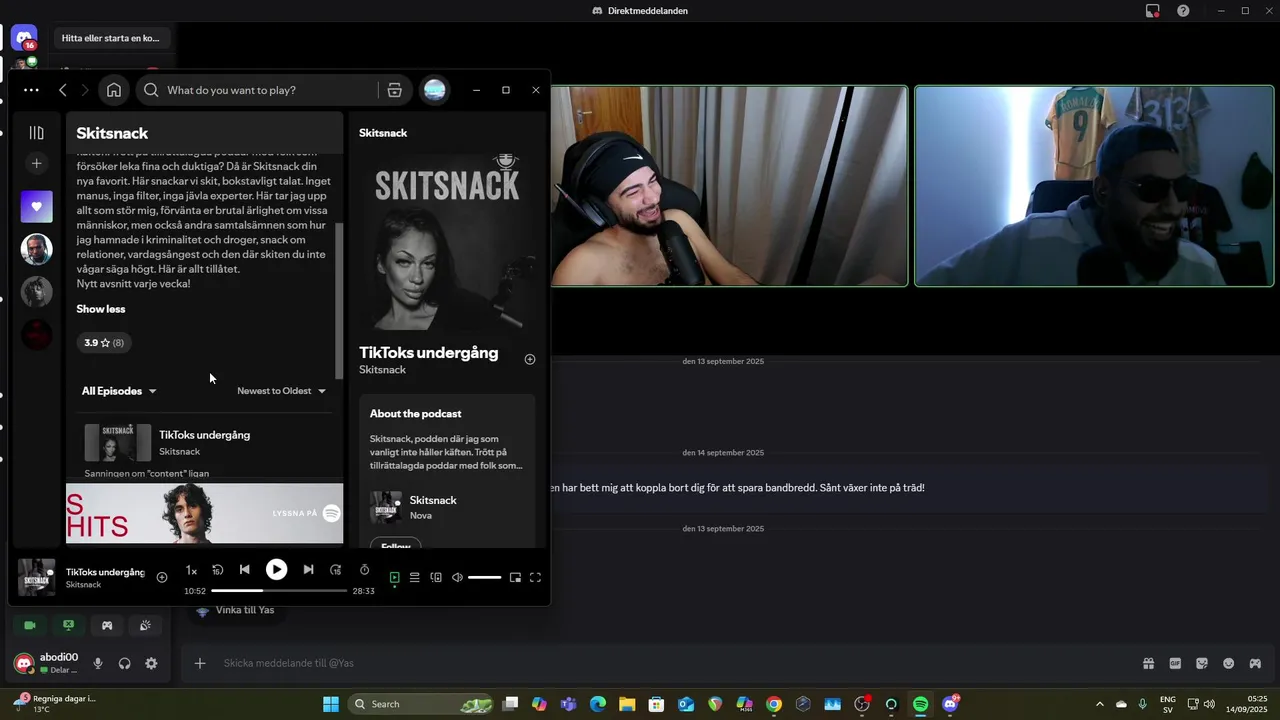
Task: Open Spotify's three-dot main menu
Action: click(x=31, y=90)
